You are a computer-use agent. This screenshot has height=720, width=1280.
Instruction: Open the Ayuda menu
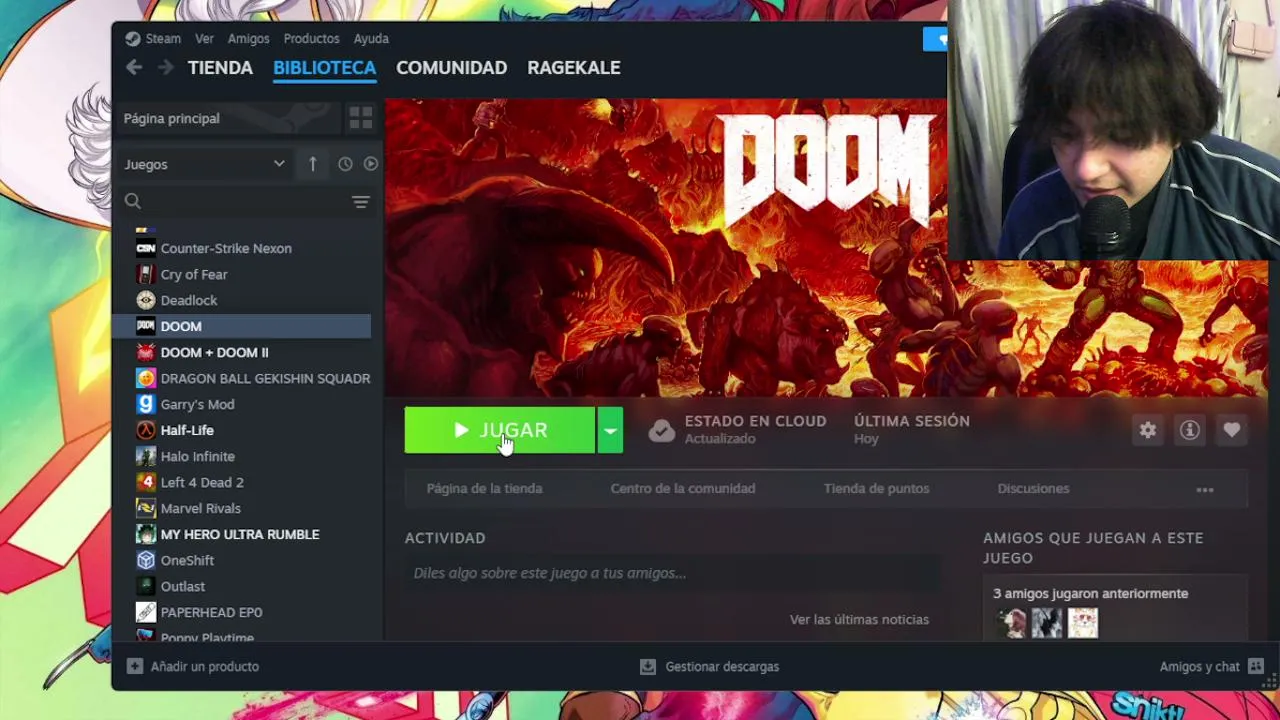371,39
